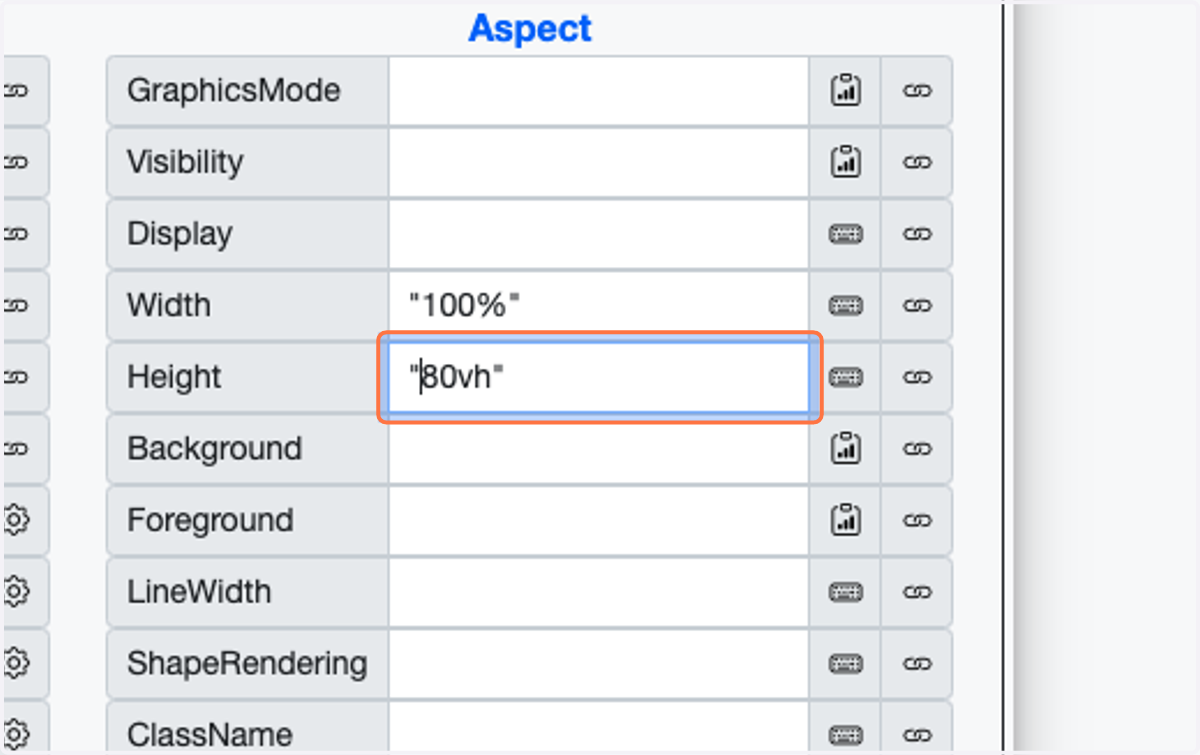This screenshot has width=1200, height=755.
Task: Click inside the Height input field
Action: [x=599, y=377]
